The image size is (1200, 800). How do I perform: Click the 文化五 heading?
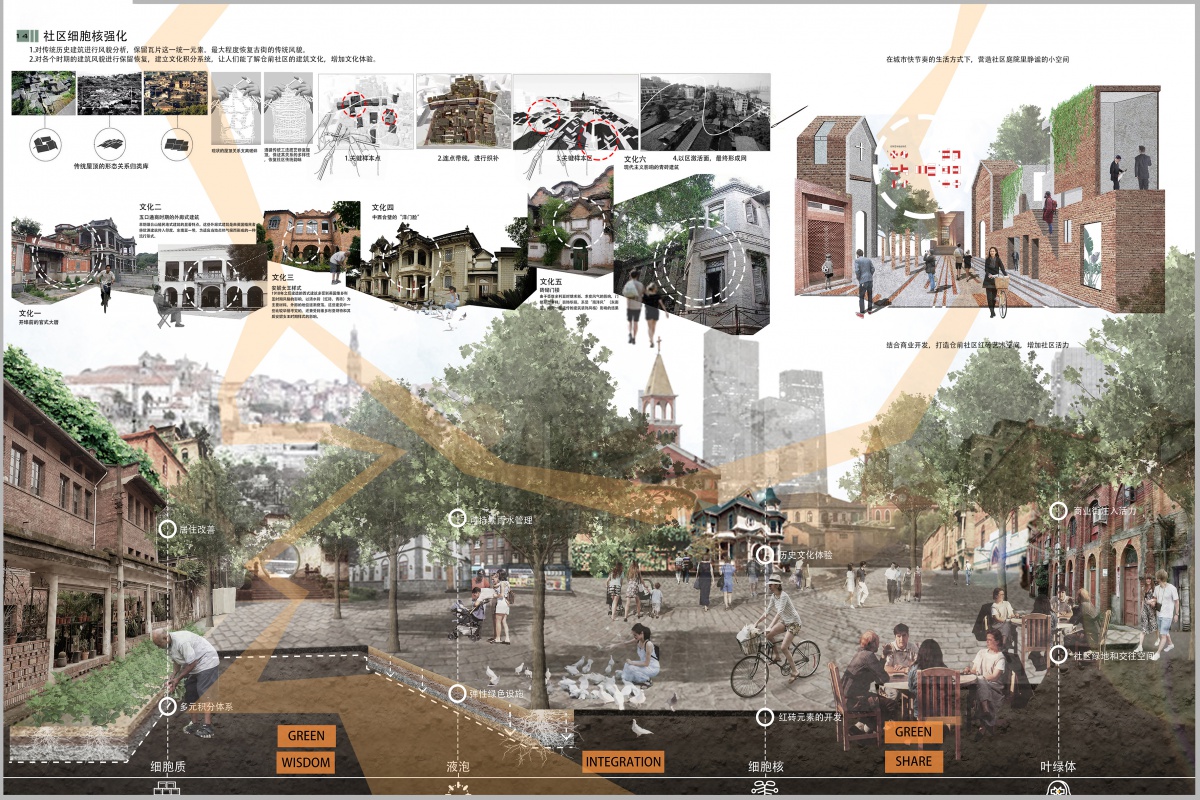551,281
